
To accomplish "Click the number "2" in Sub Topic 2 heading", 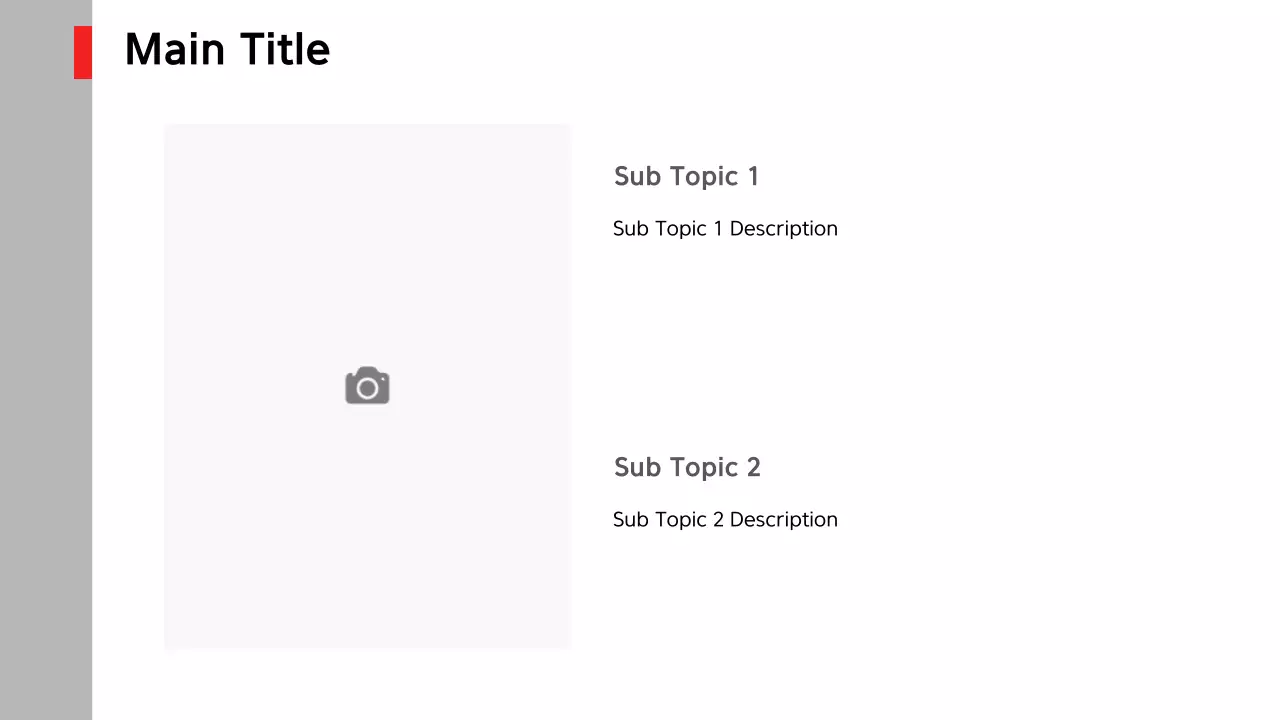I will (752, 468).
